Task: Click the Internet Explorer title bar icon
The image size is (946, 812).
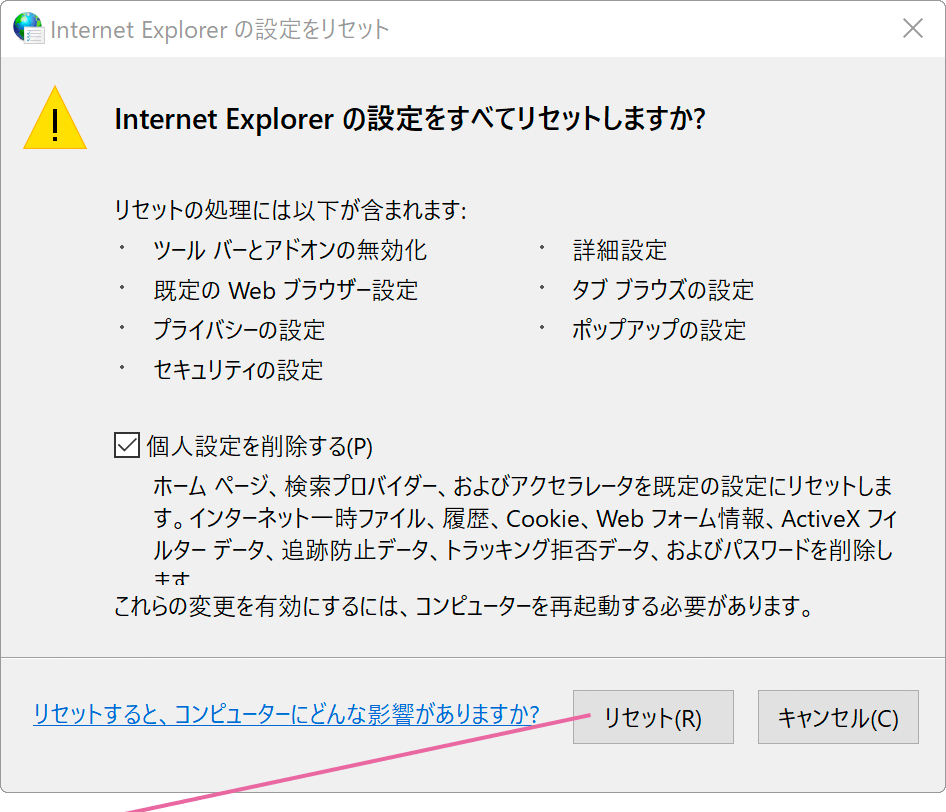Action: (x=28, y=28)
